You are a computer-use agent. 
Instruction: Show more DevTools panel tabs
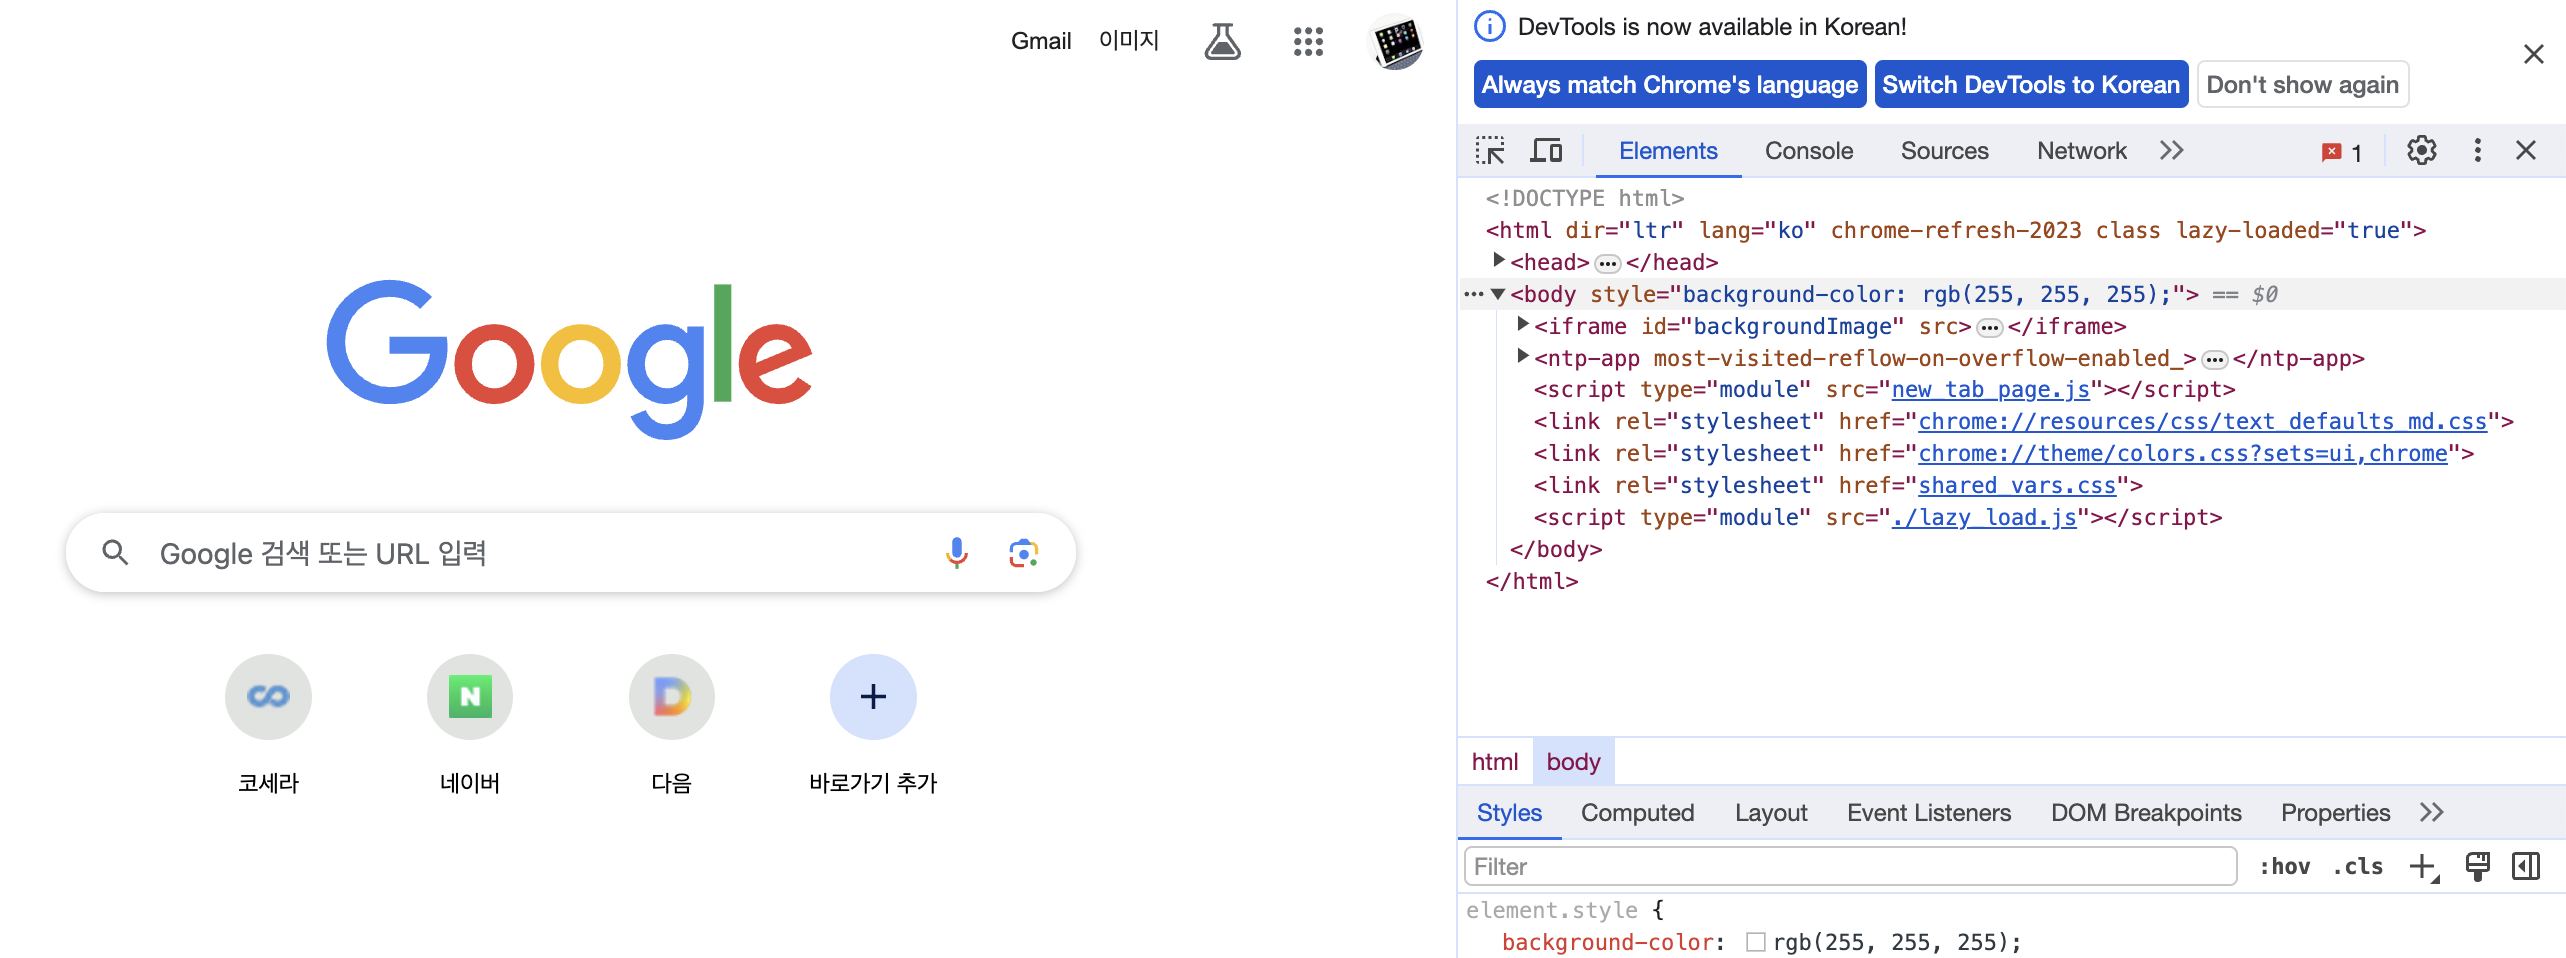coord(2171,151)
